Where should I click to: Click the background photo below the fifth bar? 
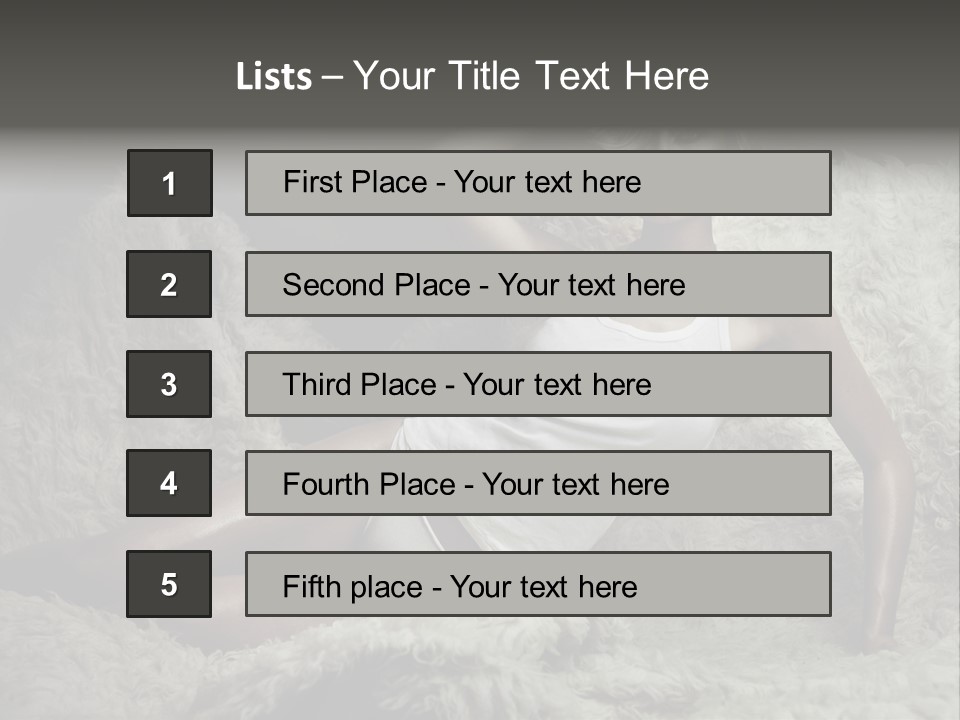[x=500, y=670]
